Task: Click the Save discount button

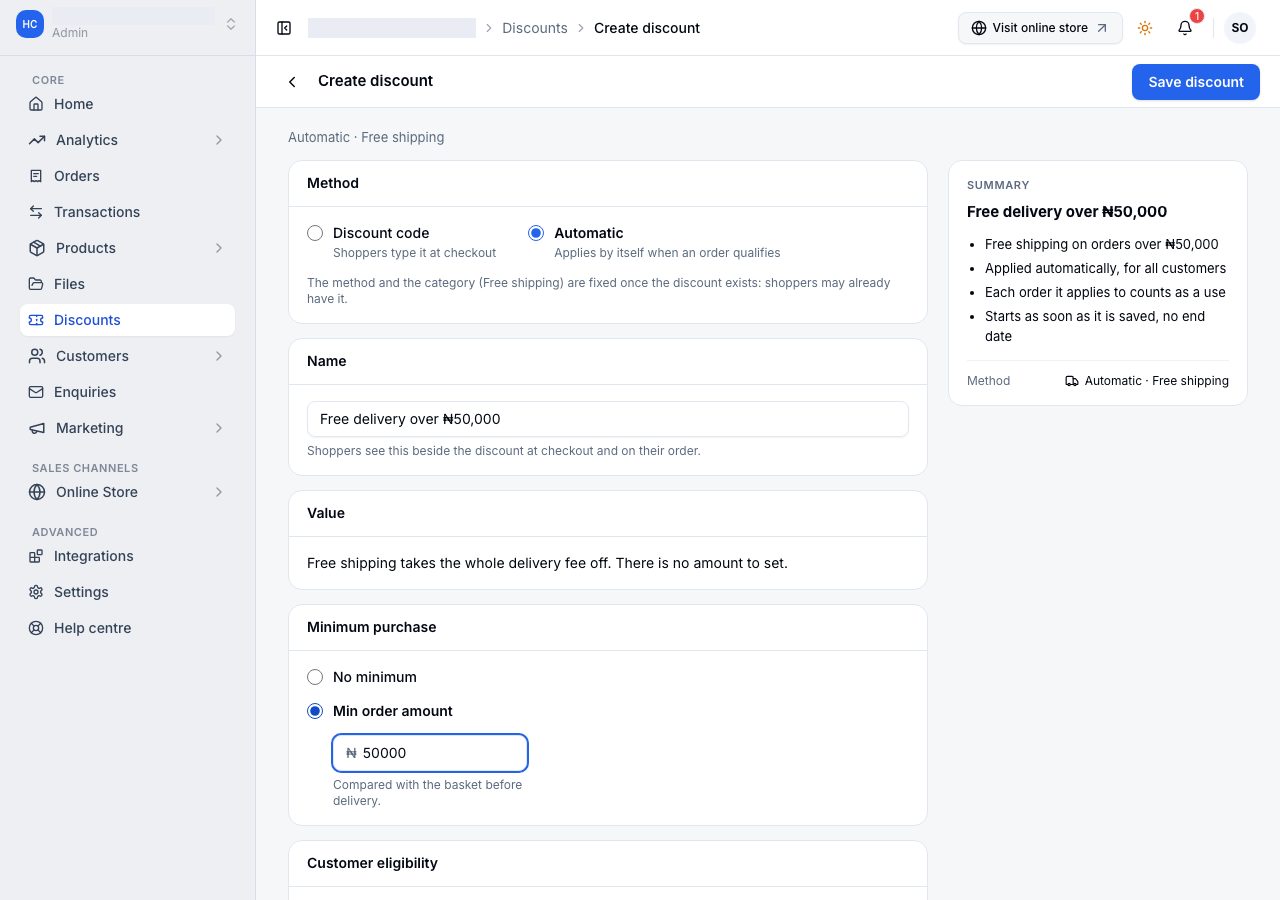Action: 1196,82
